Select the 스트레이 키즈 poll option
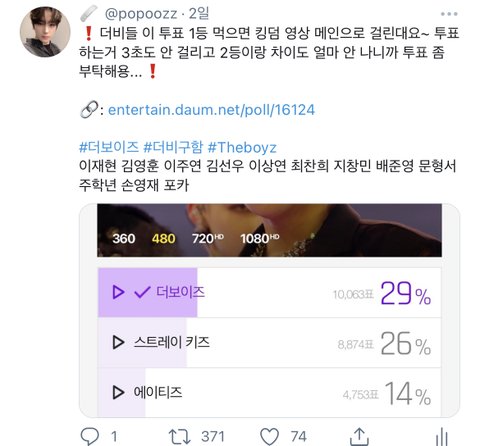Image resolution: width=480 pixels, height=446 pixels. pos(269,343)
